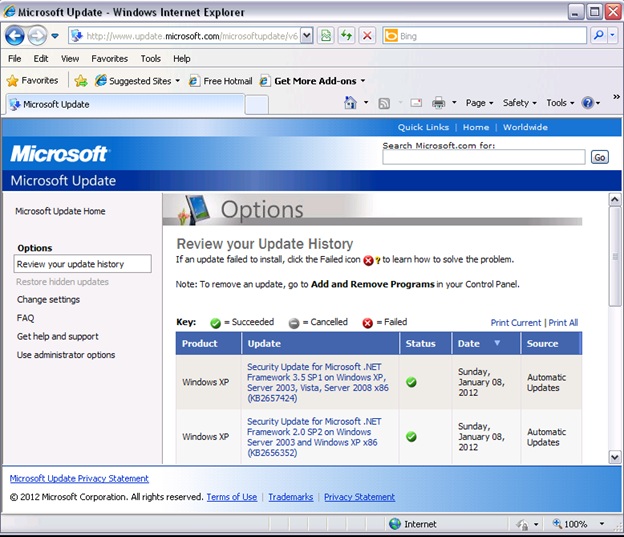Click the Status column header

[x=425, y=343]
